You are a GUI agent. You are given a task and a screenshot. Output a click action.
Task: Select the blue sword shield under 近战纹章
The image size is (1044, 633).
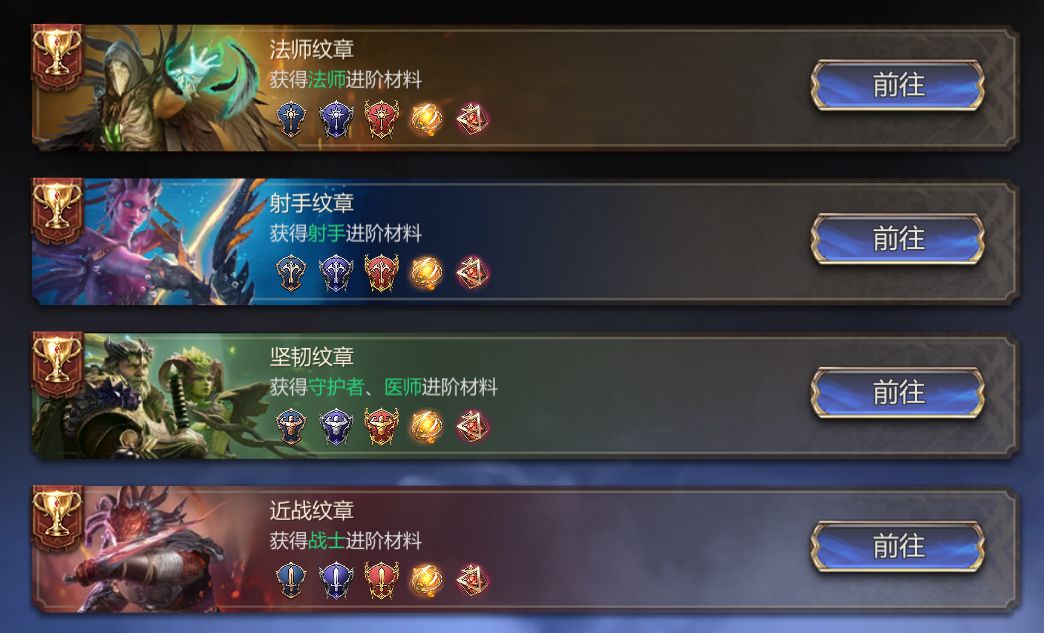pos(291,580)
